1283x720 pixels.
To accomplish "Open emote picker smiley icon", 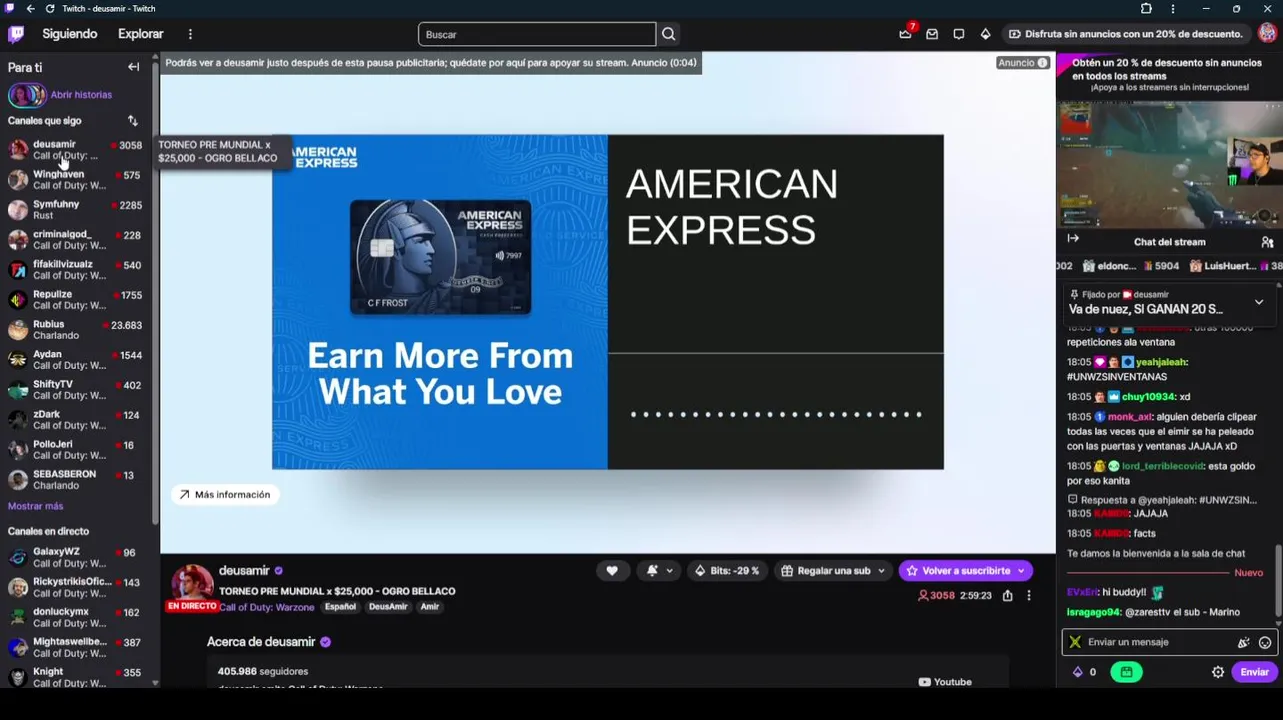I will pyautogui.click(x=1265, y=643).
